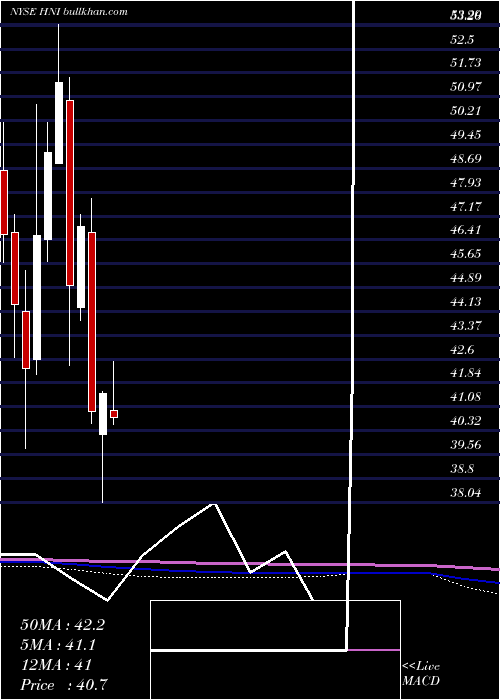Select the 41.08 price axis label
The image size is (500, 700).
(x=466, y=397)
